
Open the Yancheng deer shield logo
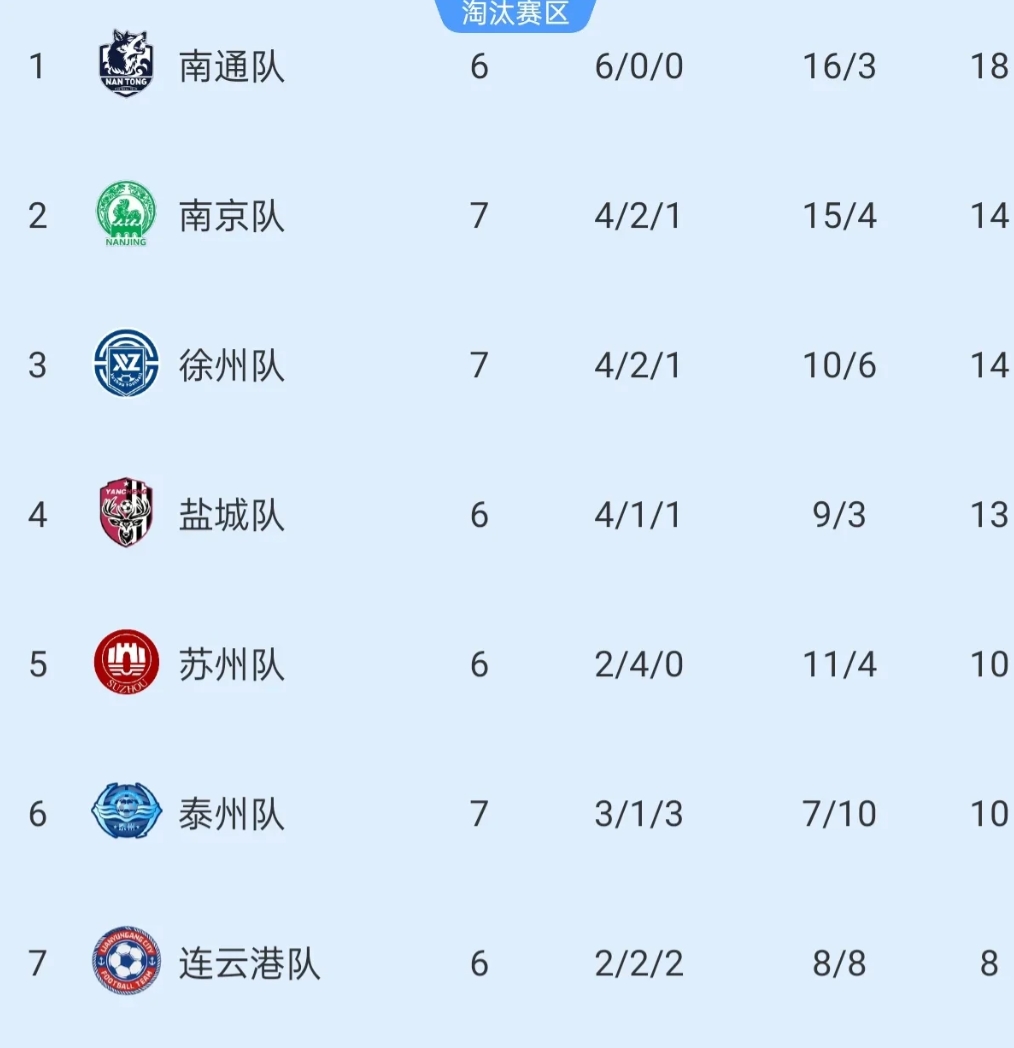click(x=126, y=512)
